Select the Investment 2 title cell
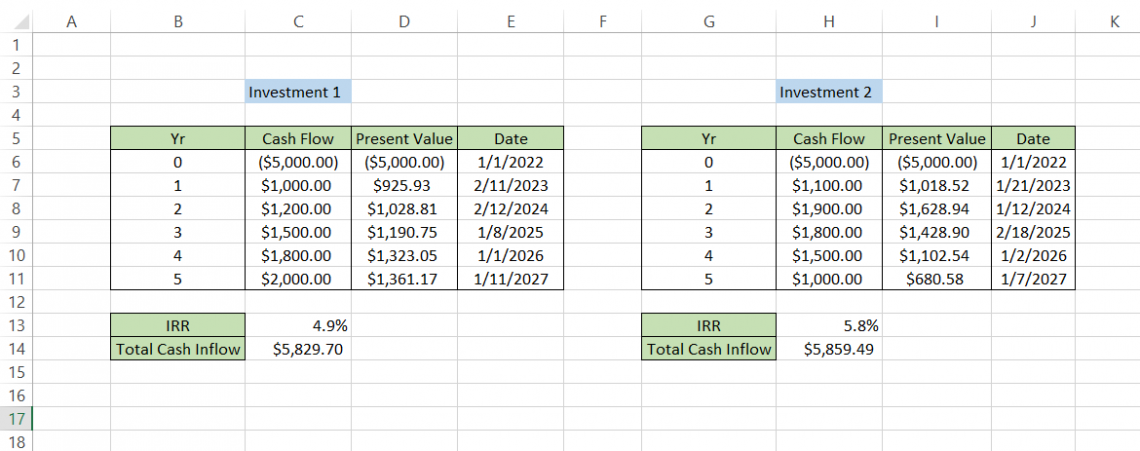 click(827, 92)
